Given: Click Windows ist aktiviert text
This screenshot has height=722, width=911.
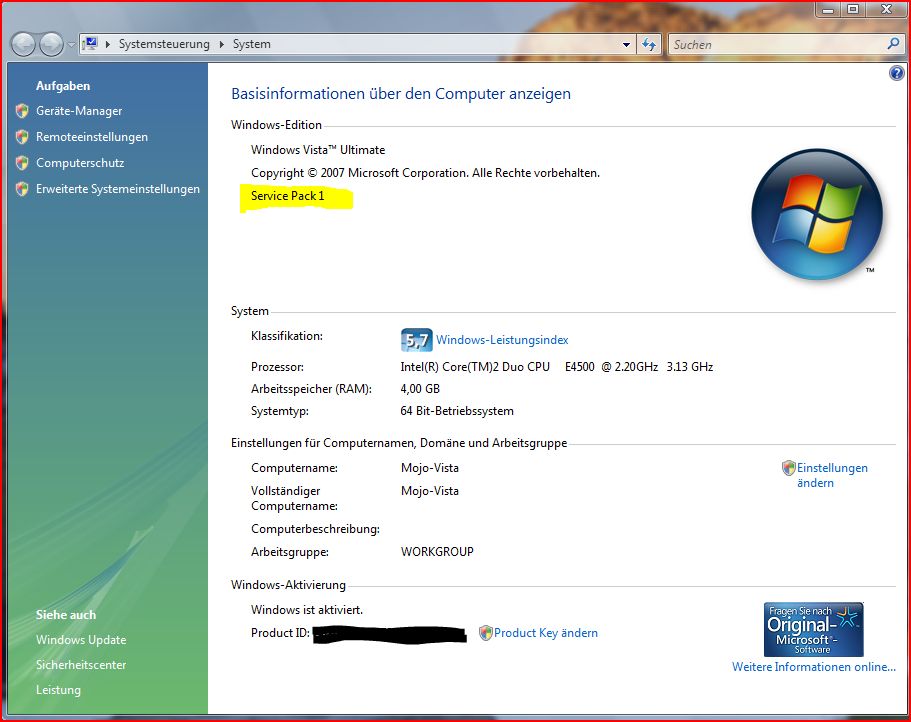Looking at the screenshot, I should tap(307, 610).
